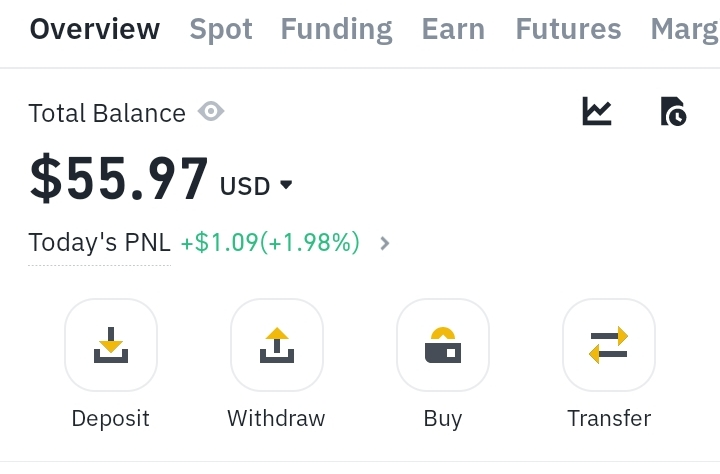Hide balance with the eye icon

tap(211, 112)
